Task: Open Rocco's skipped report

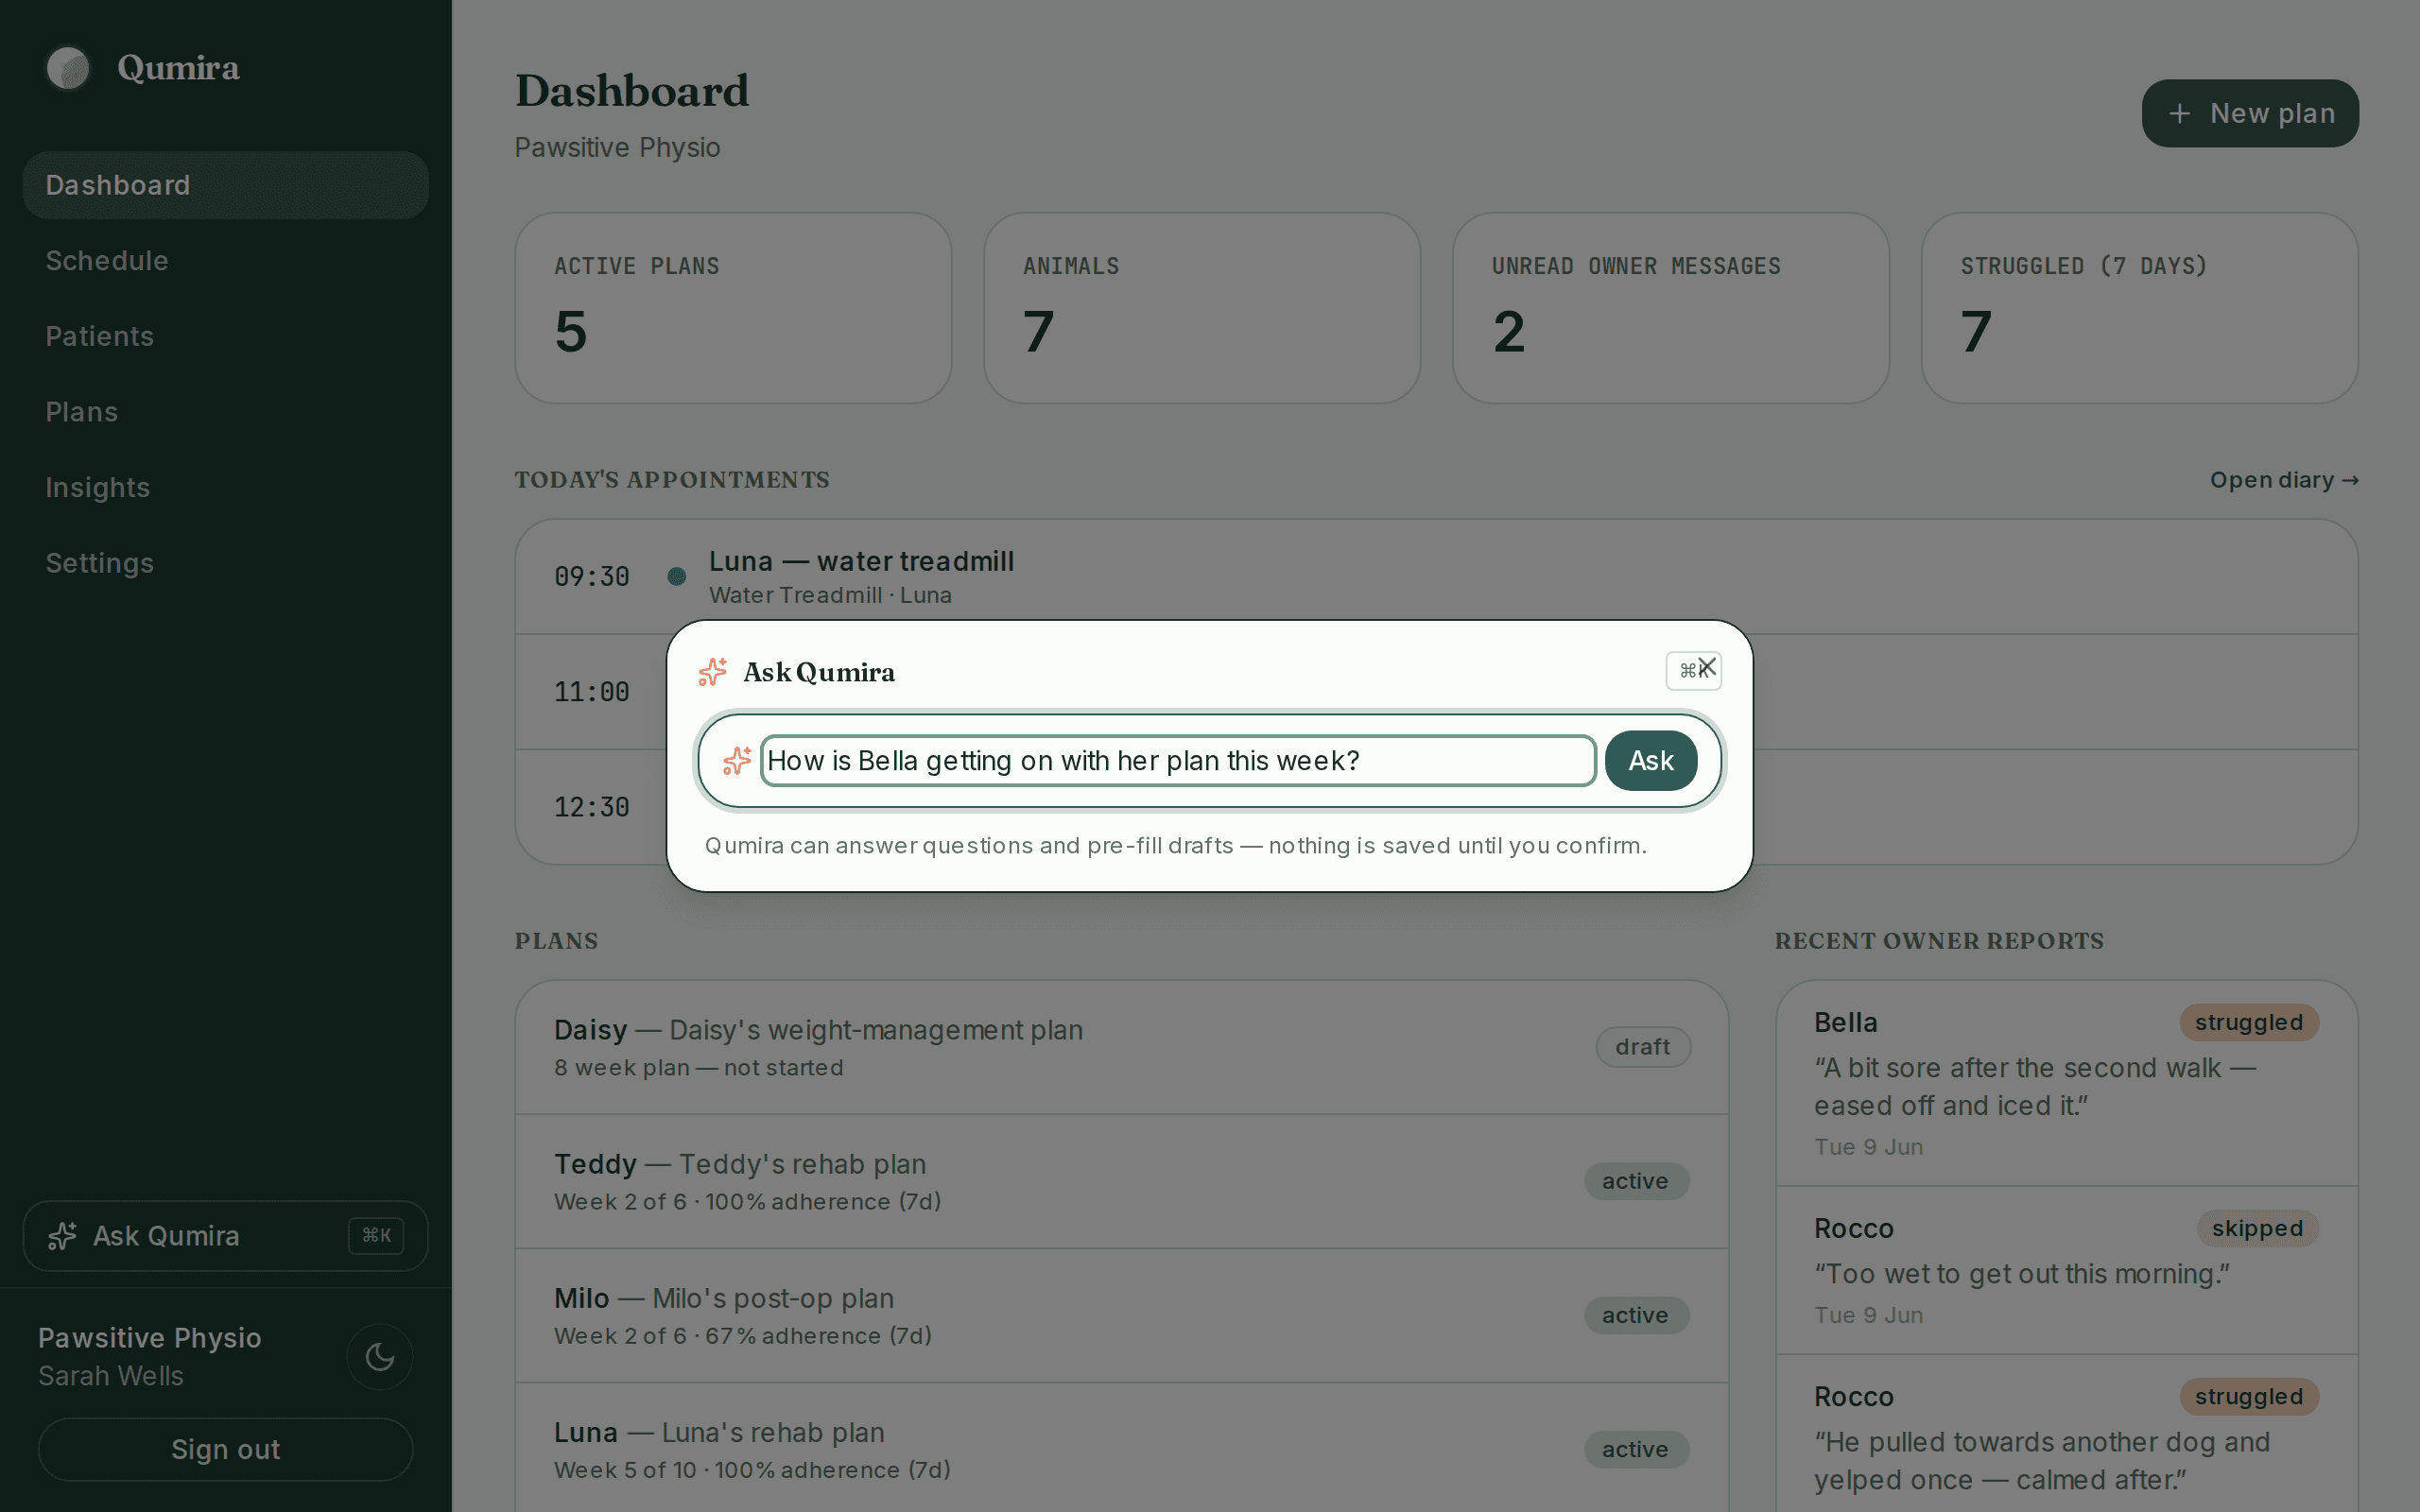Action: click(x=2067, y=1270)
